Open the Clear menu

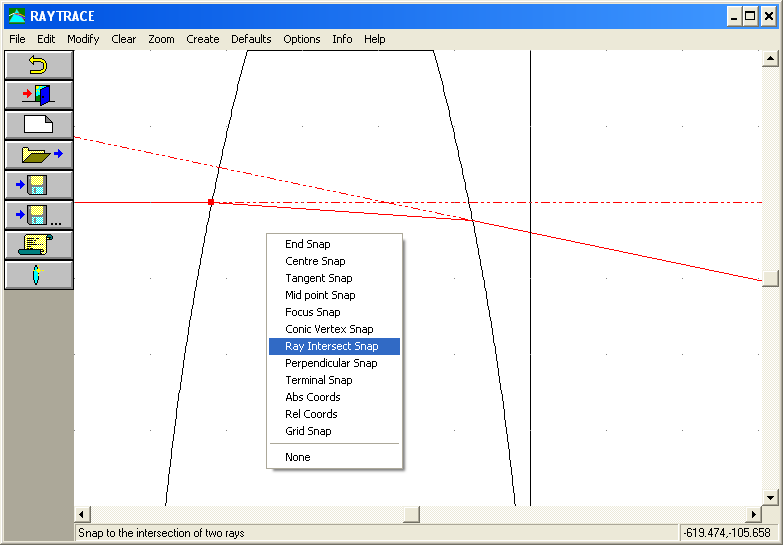pyautogui.click(x=123, y=39)
